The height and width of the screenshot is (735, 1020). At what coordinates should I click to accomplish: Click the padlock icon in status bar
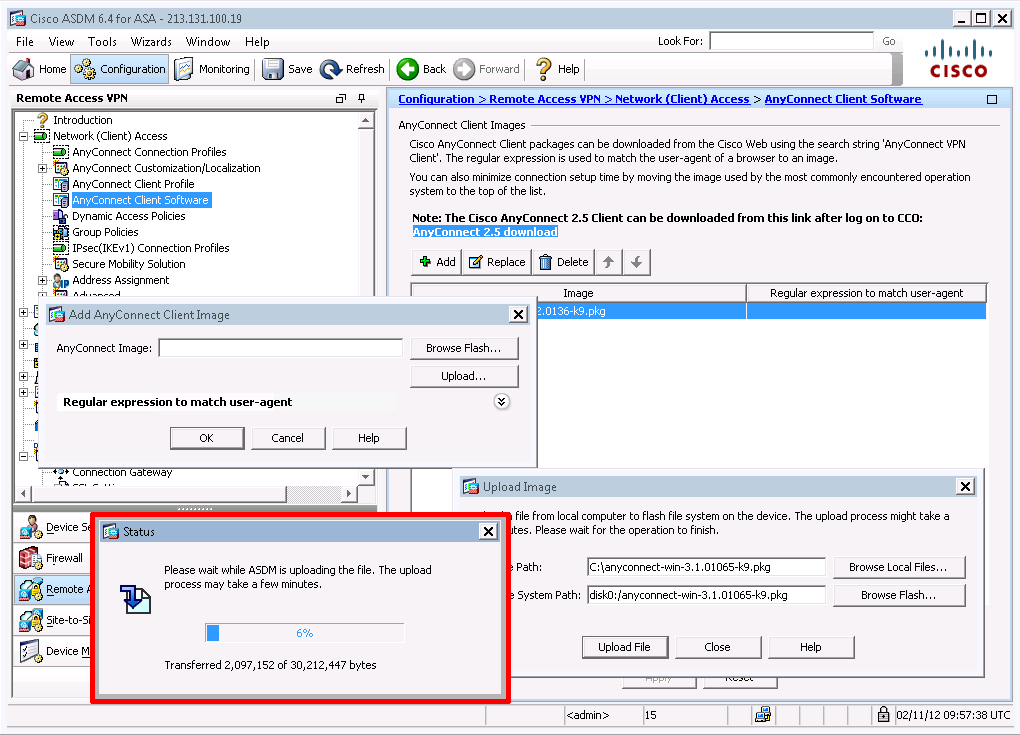(x=883, y=714)
